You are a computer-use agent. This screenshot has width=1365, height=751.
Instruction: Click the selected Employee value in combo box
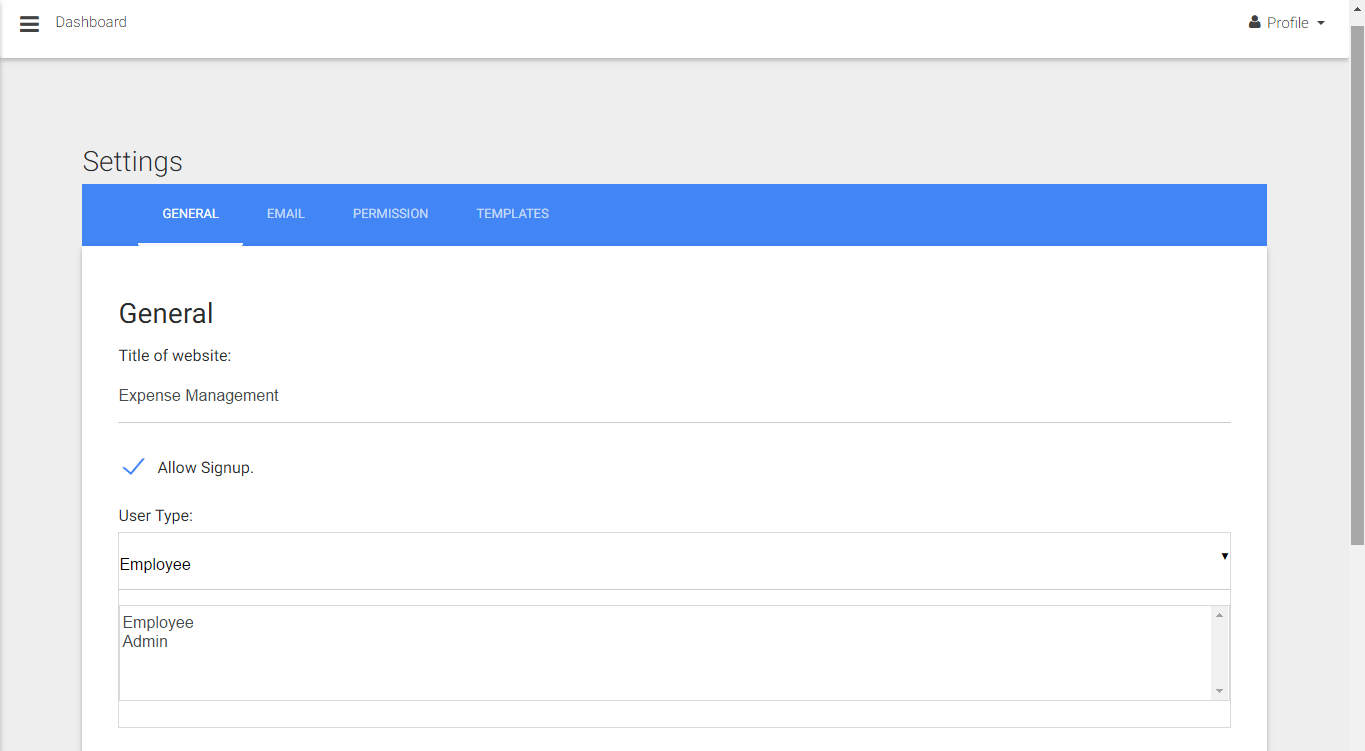156,565
